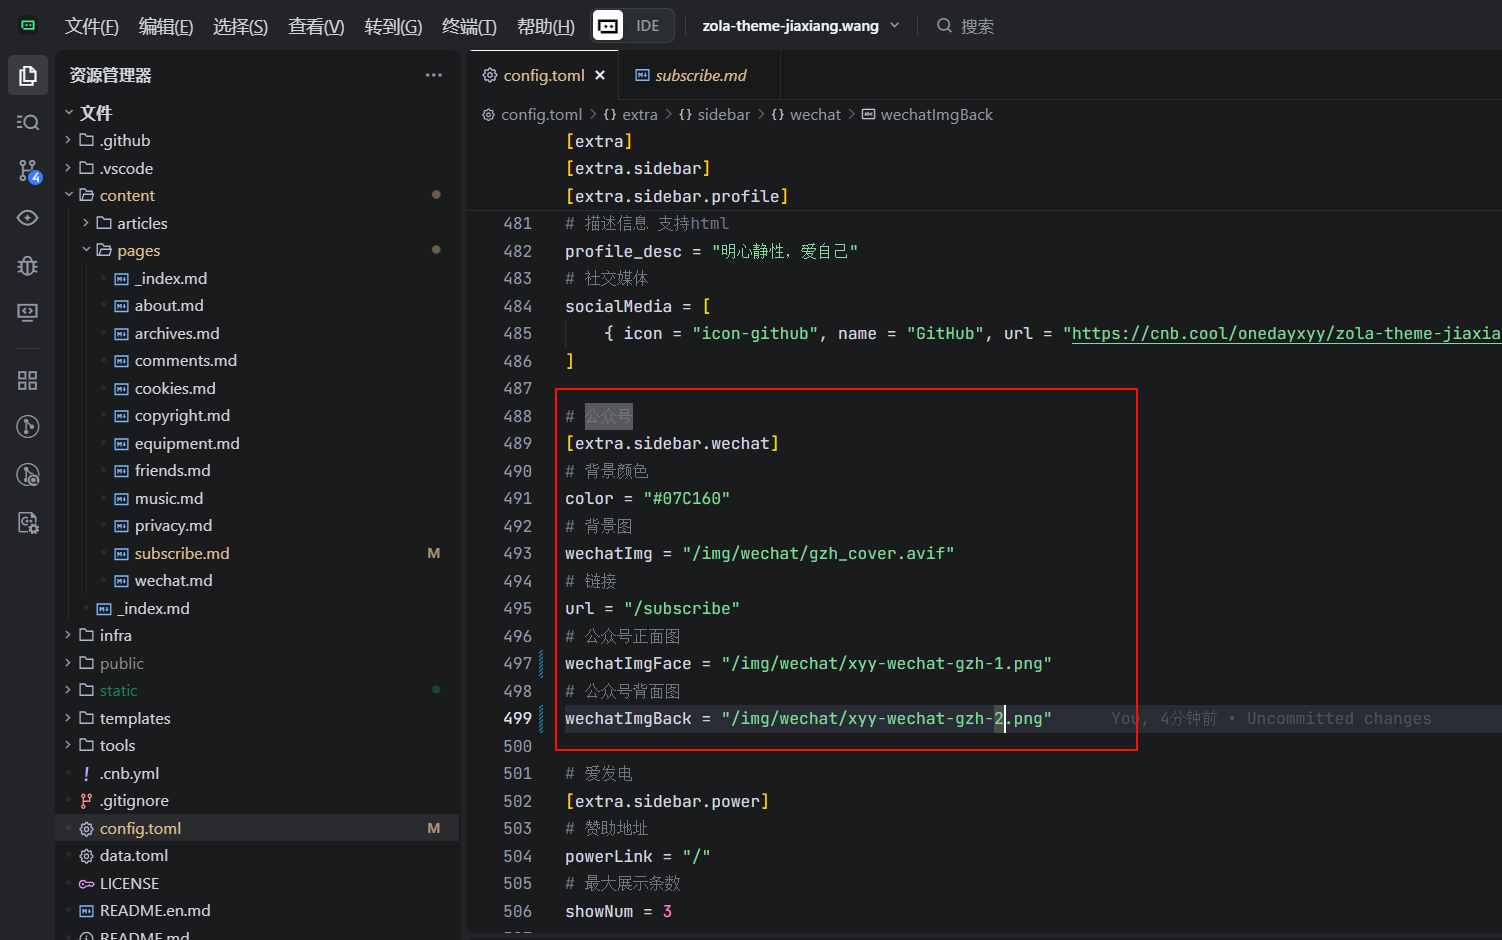This screenshot has width=1502, height=940.
Task: Open the Explorer view in activity bar
Action: (x=28, y=75)
